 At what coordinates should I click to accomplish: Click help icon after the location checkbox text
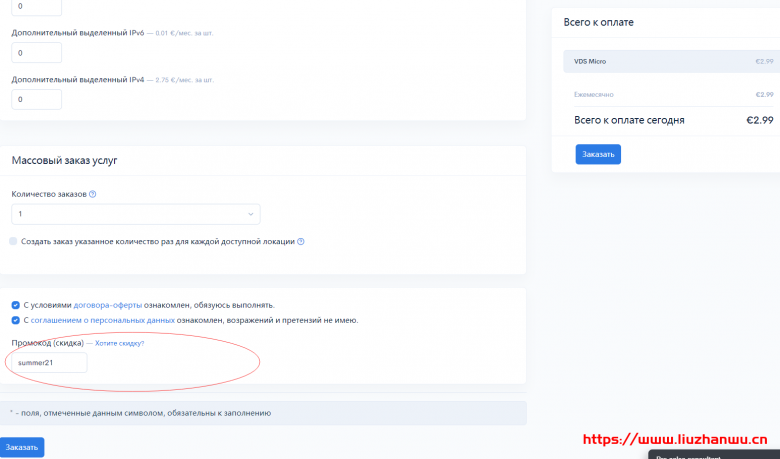tap(300, 241)
